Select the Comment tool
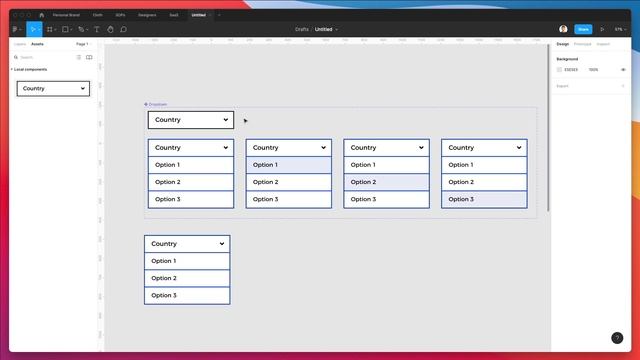 pyautogui.click(x=123, y=29)
